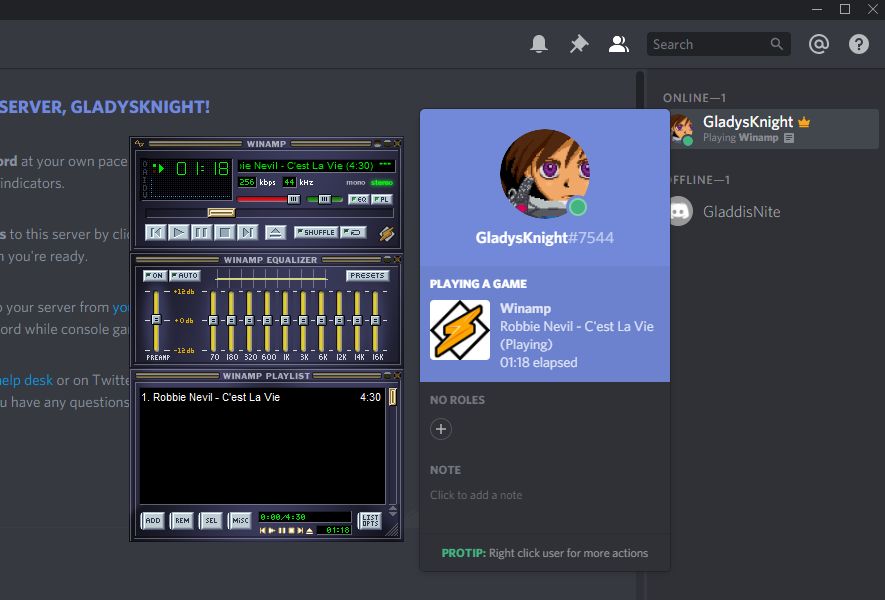Image resolution: width=885 pixels, height=600 pixels.
Task: Click the playlist mini eject button
Action: click(310, 531)
